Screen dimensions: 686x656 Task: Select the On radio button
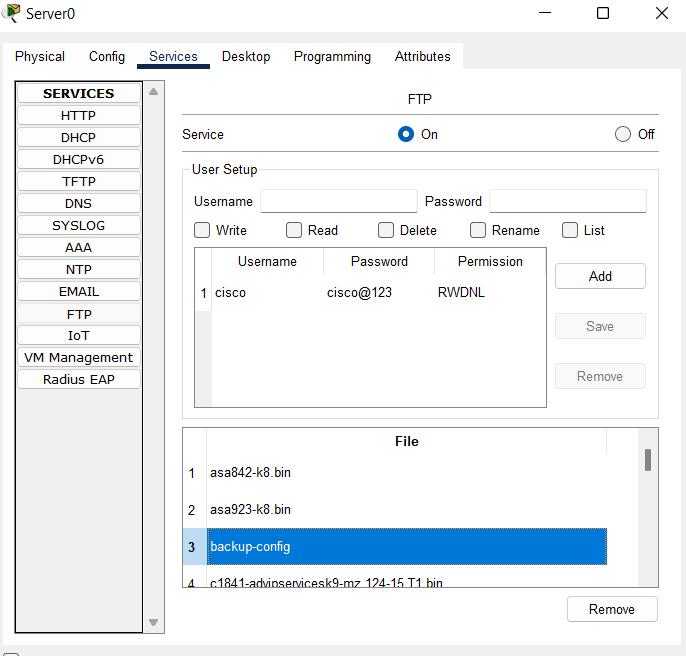(406, 134)
